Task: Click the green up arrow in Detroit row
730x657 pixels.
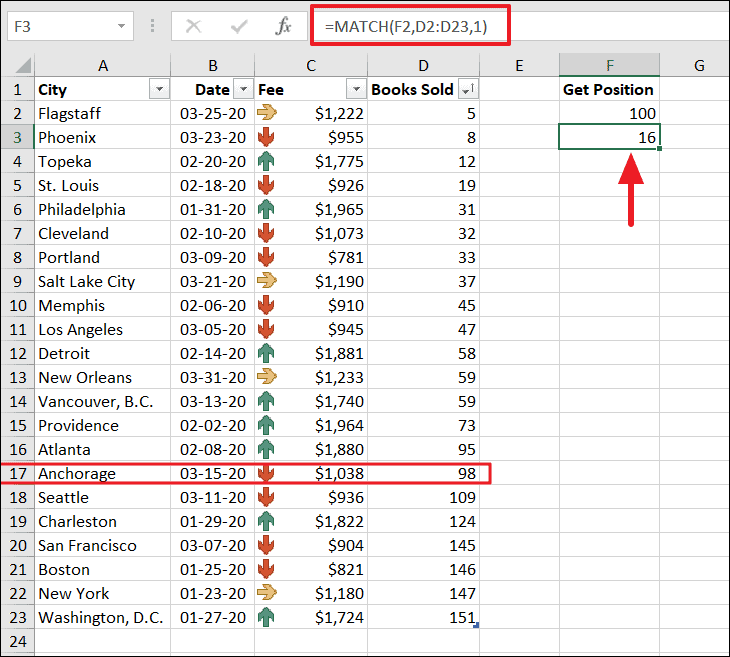Action: [266, 353]
